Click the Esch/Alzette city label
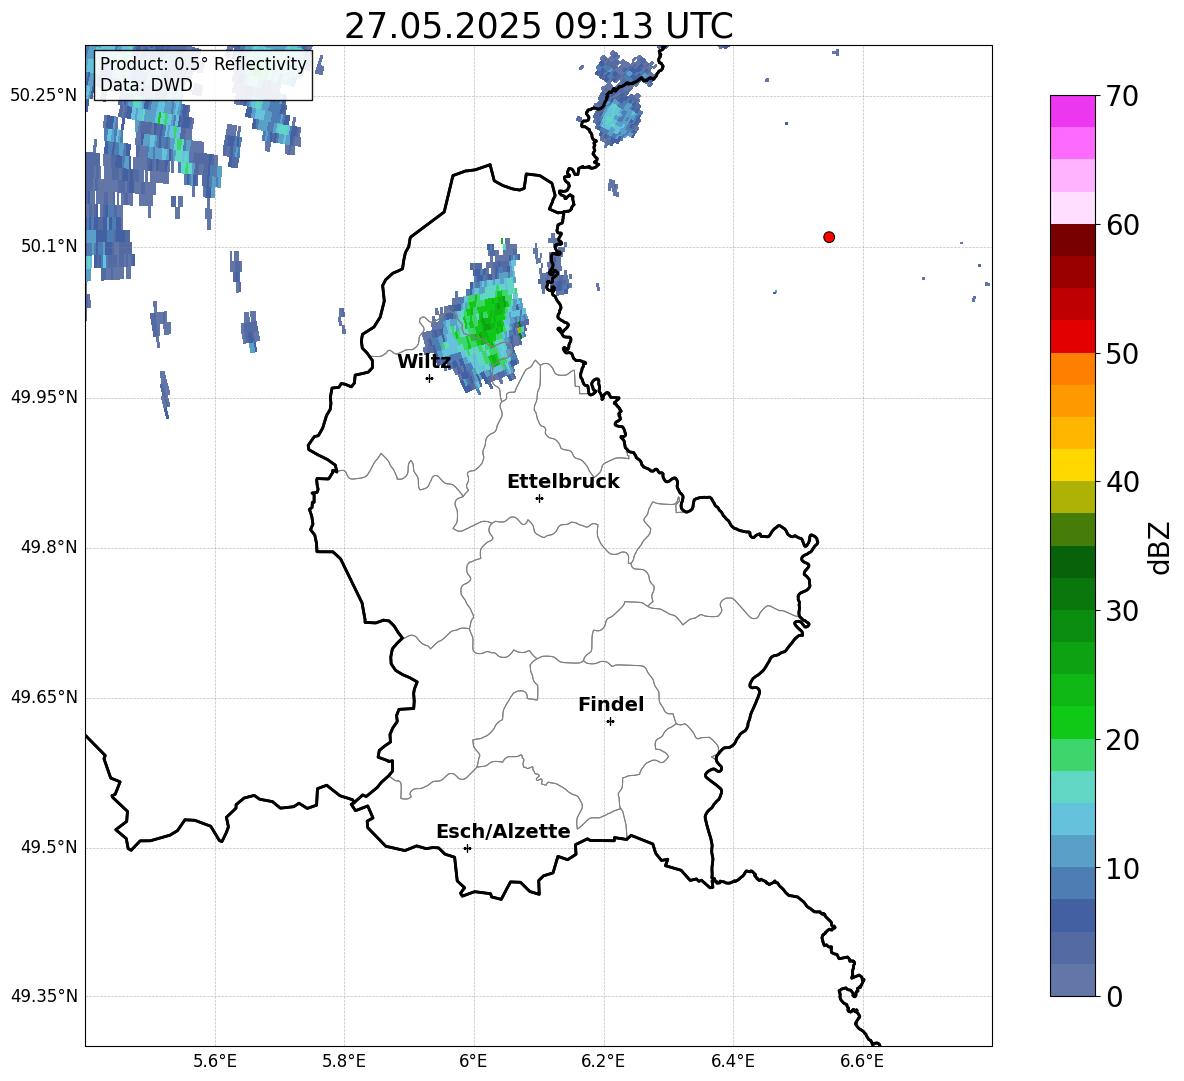Viewport: 1184px width, 1081px height. (503, 831)
